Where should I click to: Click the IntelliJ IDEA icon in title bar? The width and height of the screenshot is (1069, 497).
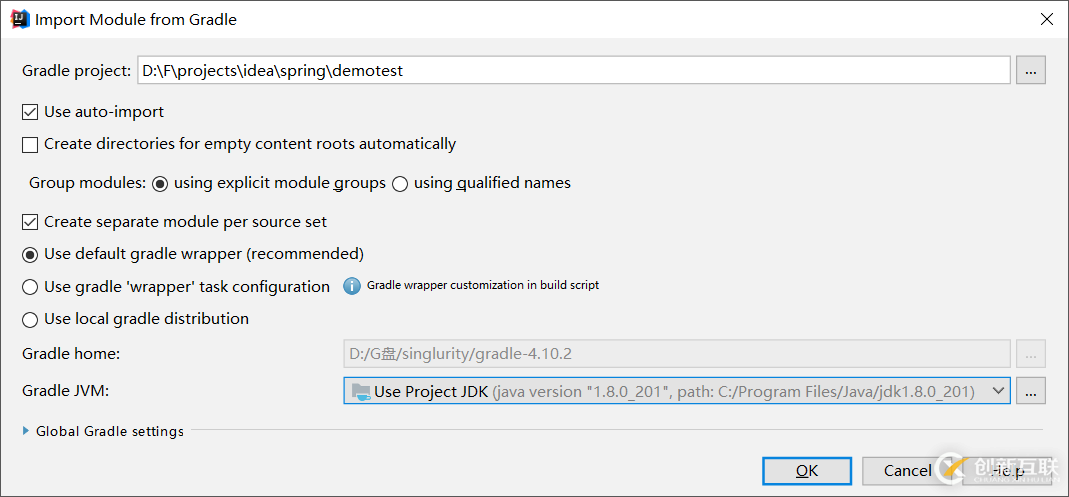pyautogui.click(x=20, y=19)
